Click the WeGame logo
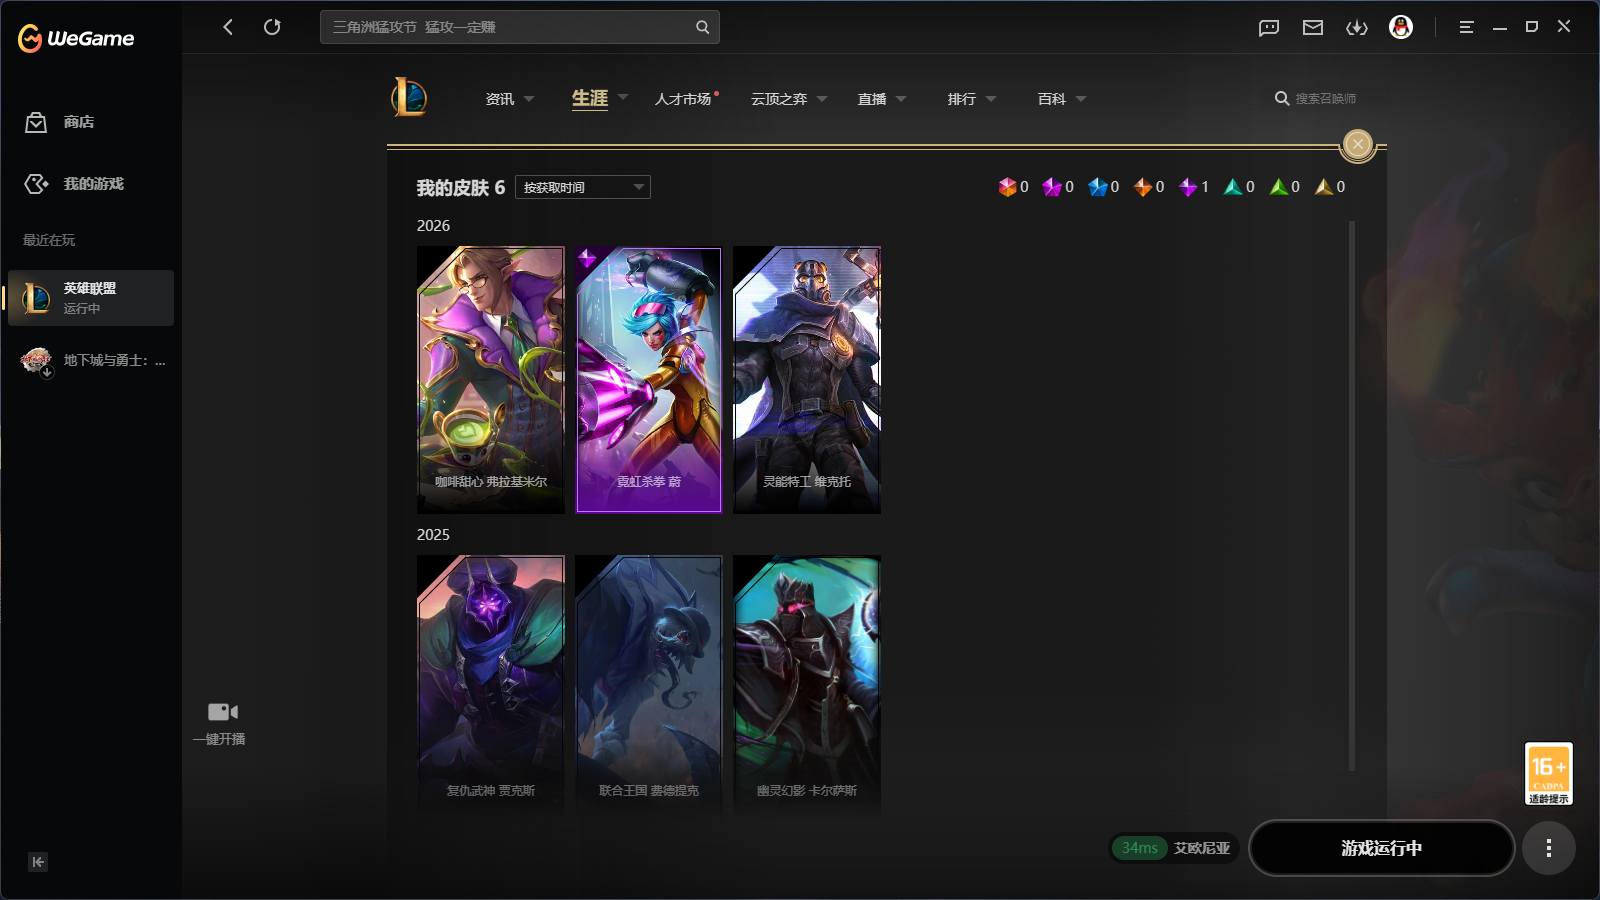Screen dimensions: 1600x900 [x=76, y=38]
